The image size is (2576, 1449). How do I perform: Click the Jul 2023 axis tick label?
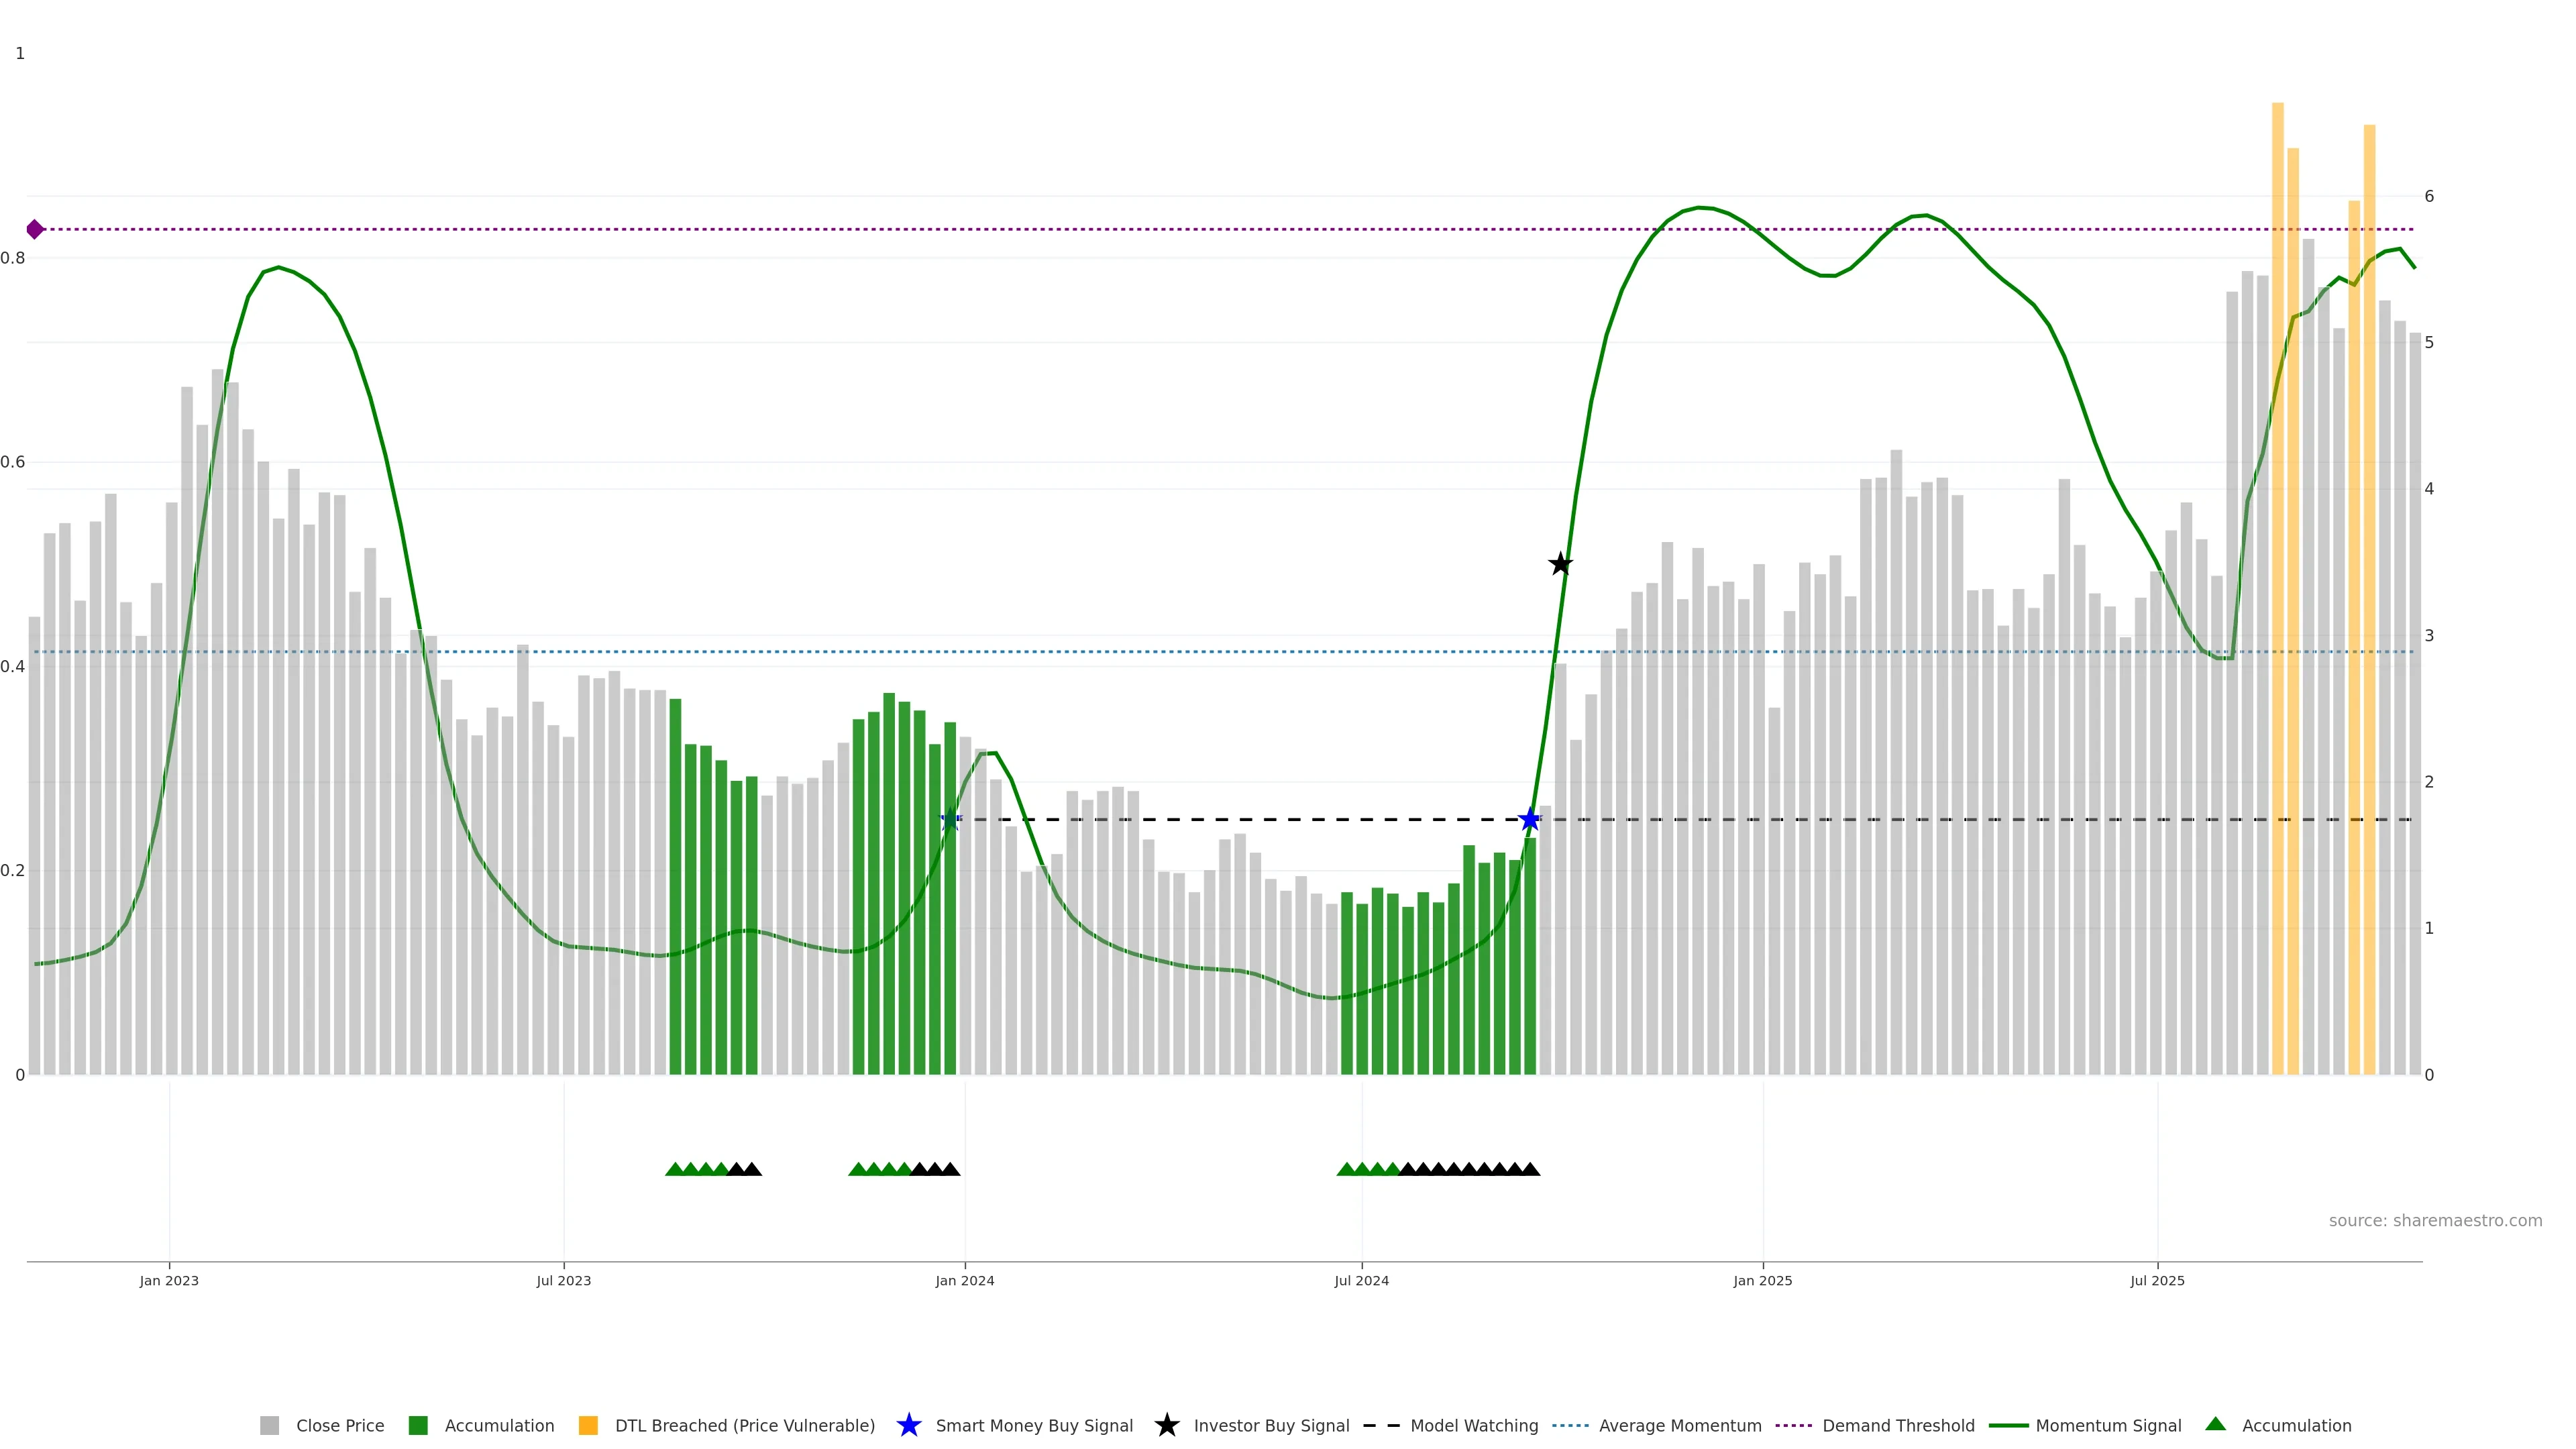(563, 1281)
